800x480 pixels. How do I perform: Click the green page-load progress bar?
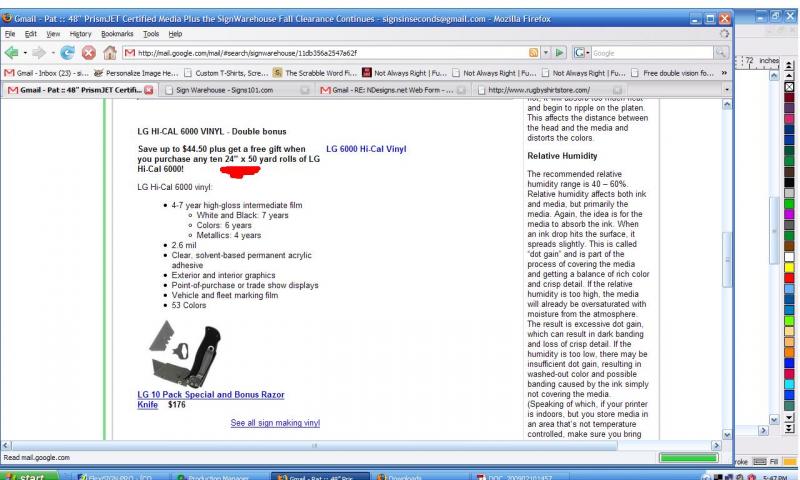click(x=689, y=458)
